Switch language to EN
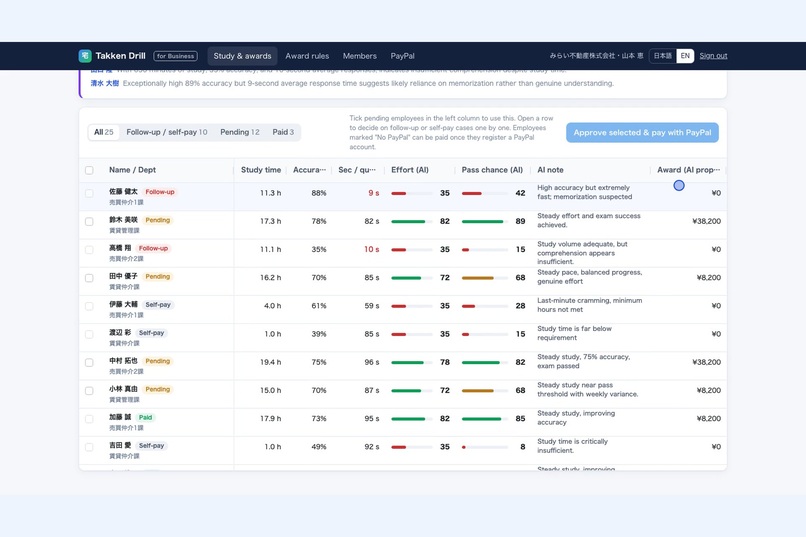 (x=685, y=55)
